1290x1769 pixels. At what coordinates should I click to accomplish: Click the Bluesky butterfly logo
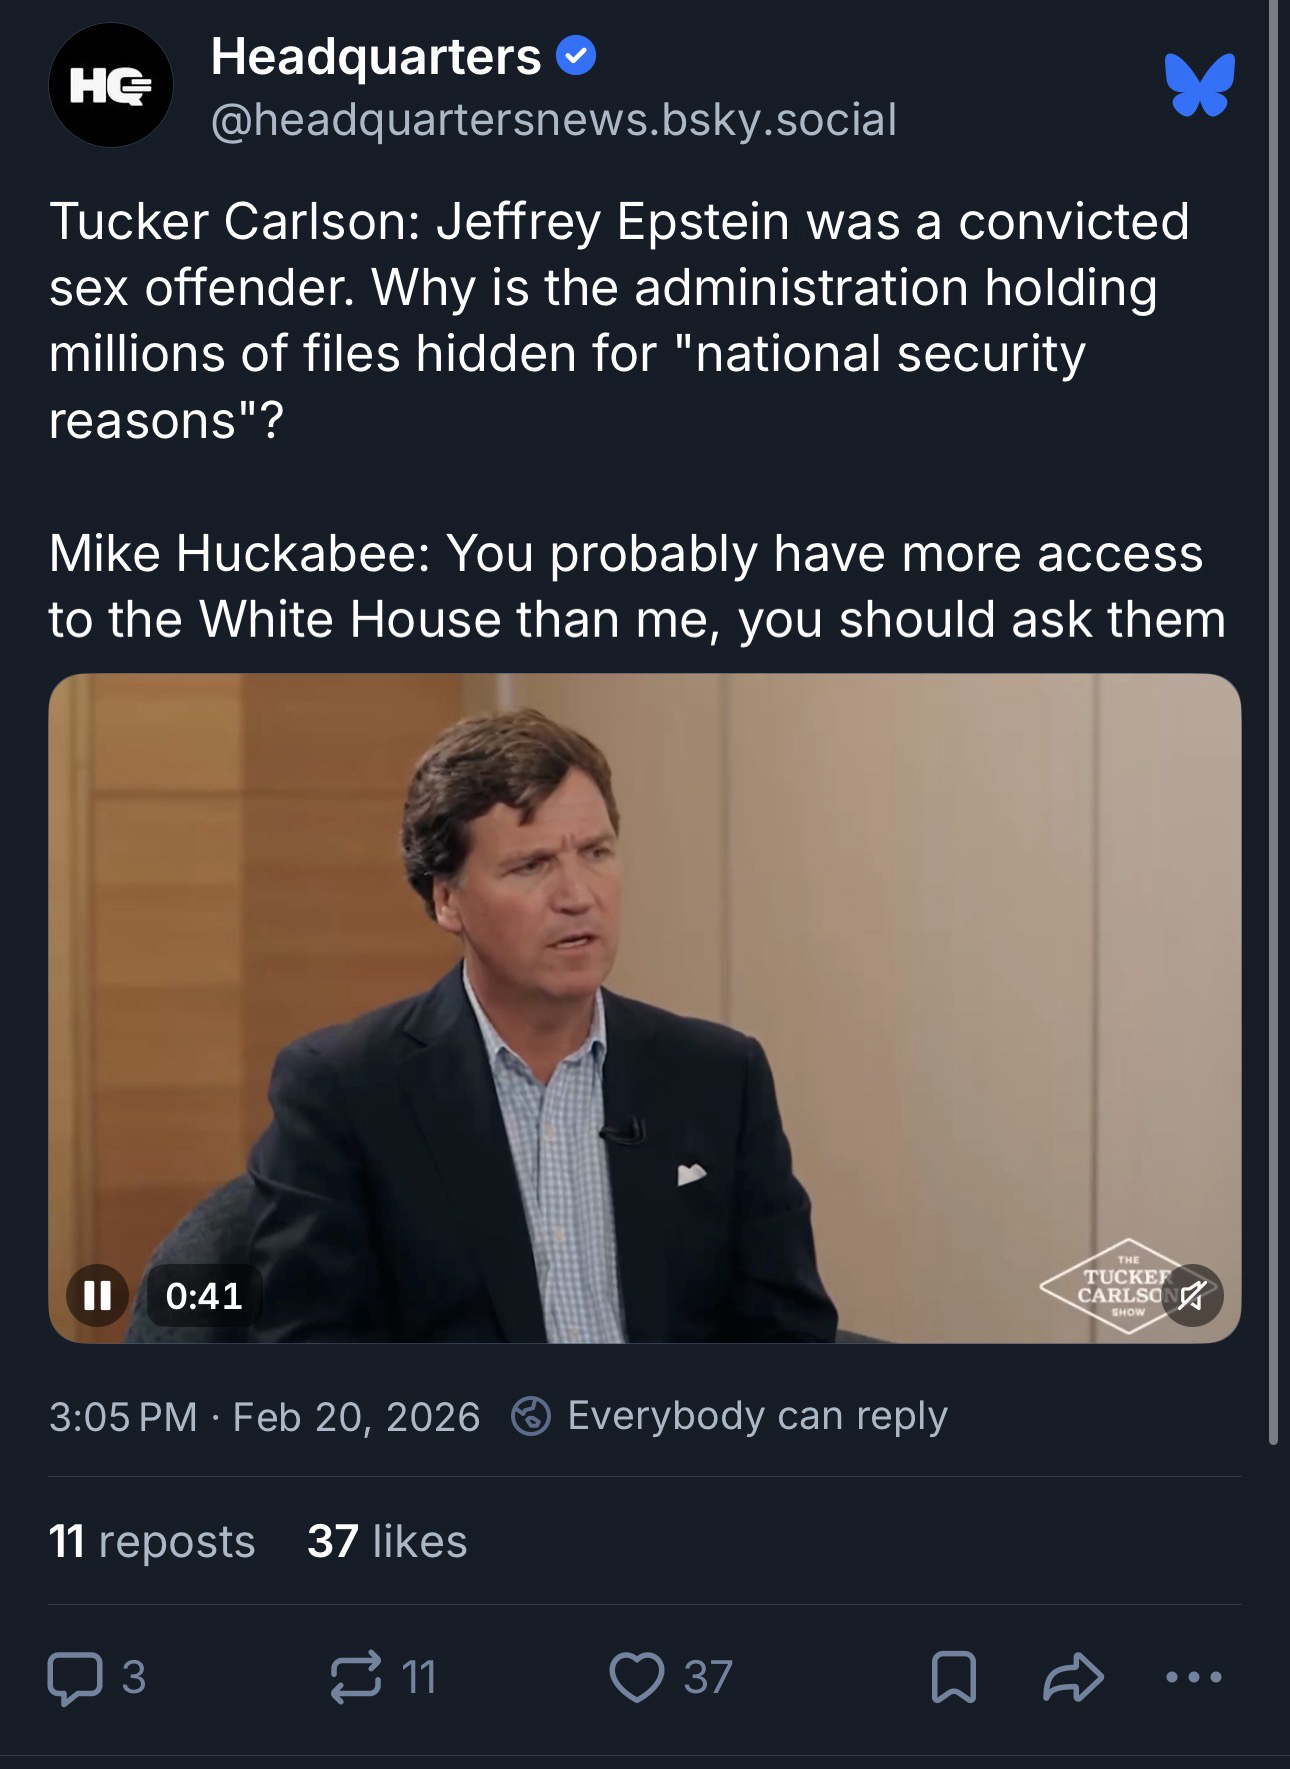click(x=1199, y=86)
